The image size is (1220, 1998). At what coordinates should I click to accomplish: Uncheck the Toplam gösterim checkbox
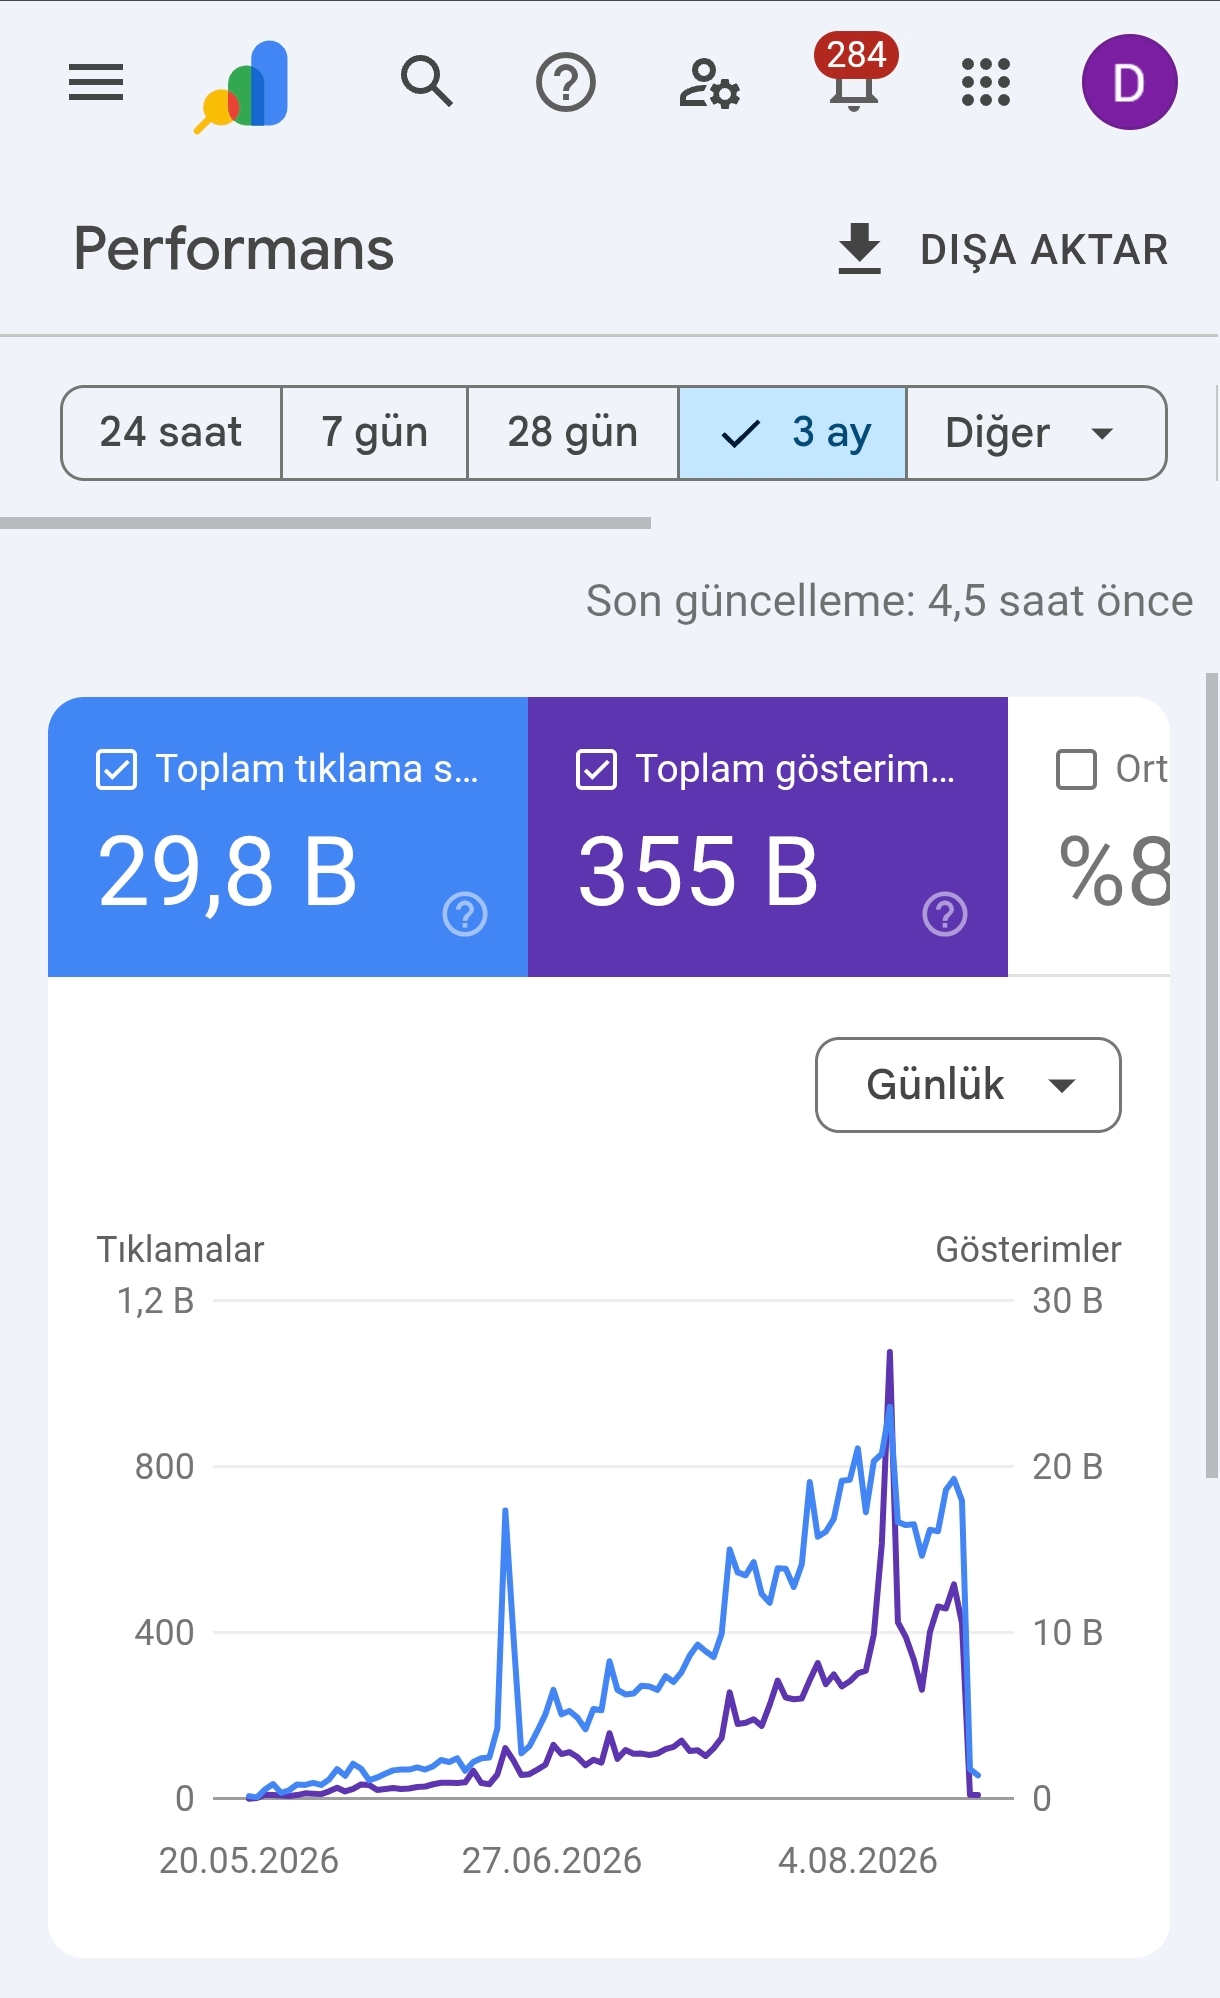click(x=596, y=770)
